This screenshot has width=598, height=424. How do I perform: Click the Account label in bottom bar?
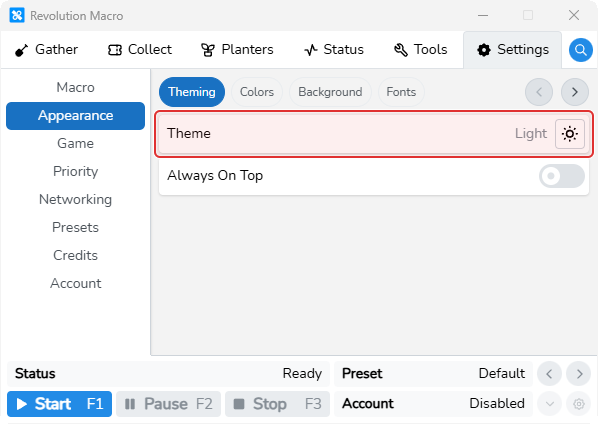(x=368, y=403)
